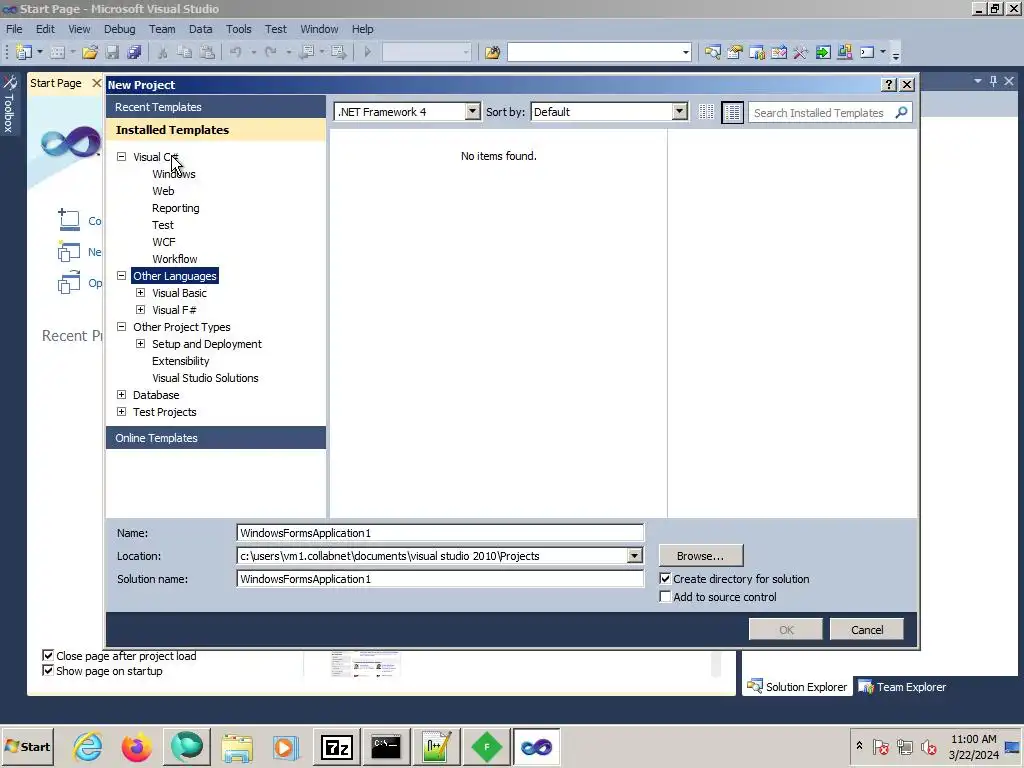Switch to the Team Explorer tab
The image size is (1024, 768).
pyautogui.click(x=903, y=686)
